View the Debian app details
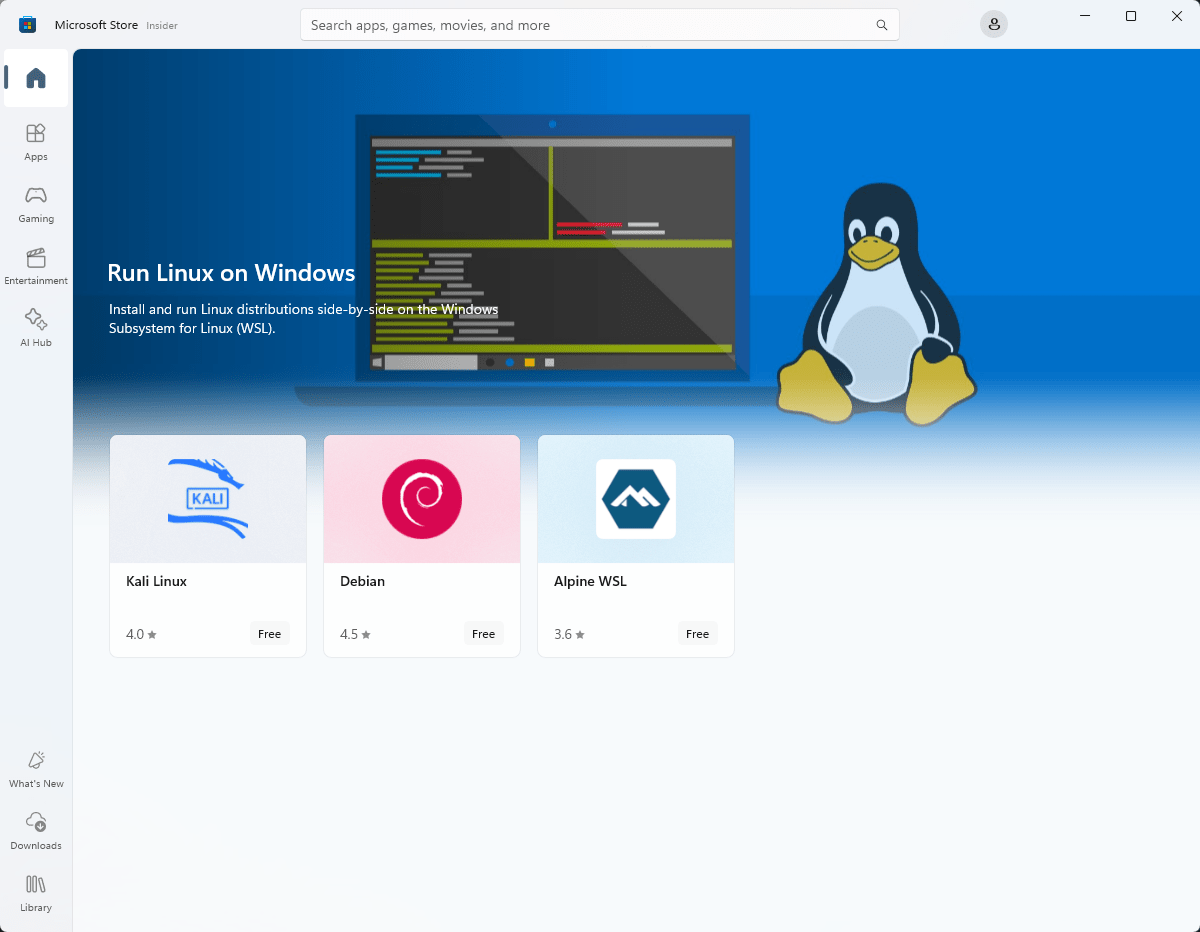The width and height of the screenshot is (1200, 932). pos(421,545)
